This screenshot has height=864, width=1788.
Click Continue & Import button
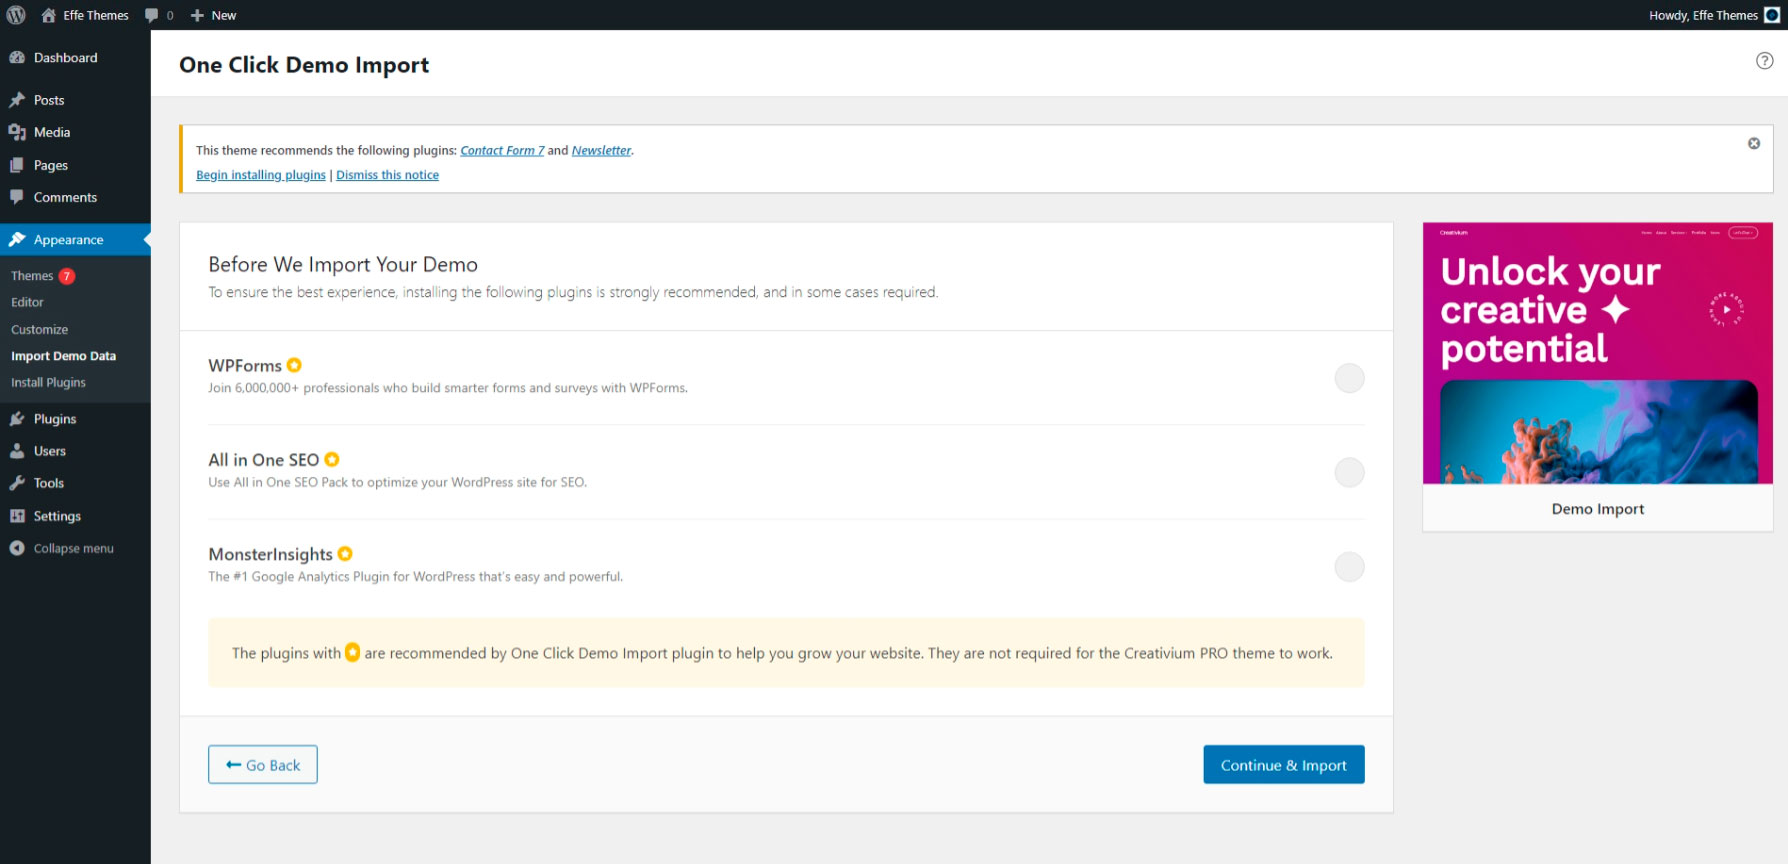pyautogui.click(x=1283, y=765)
